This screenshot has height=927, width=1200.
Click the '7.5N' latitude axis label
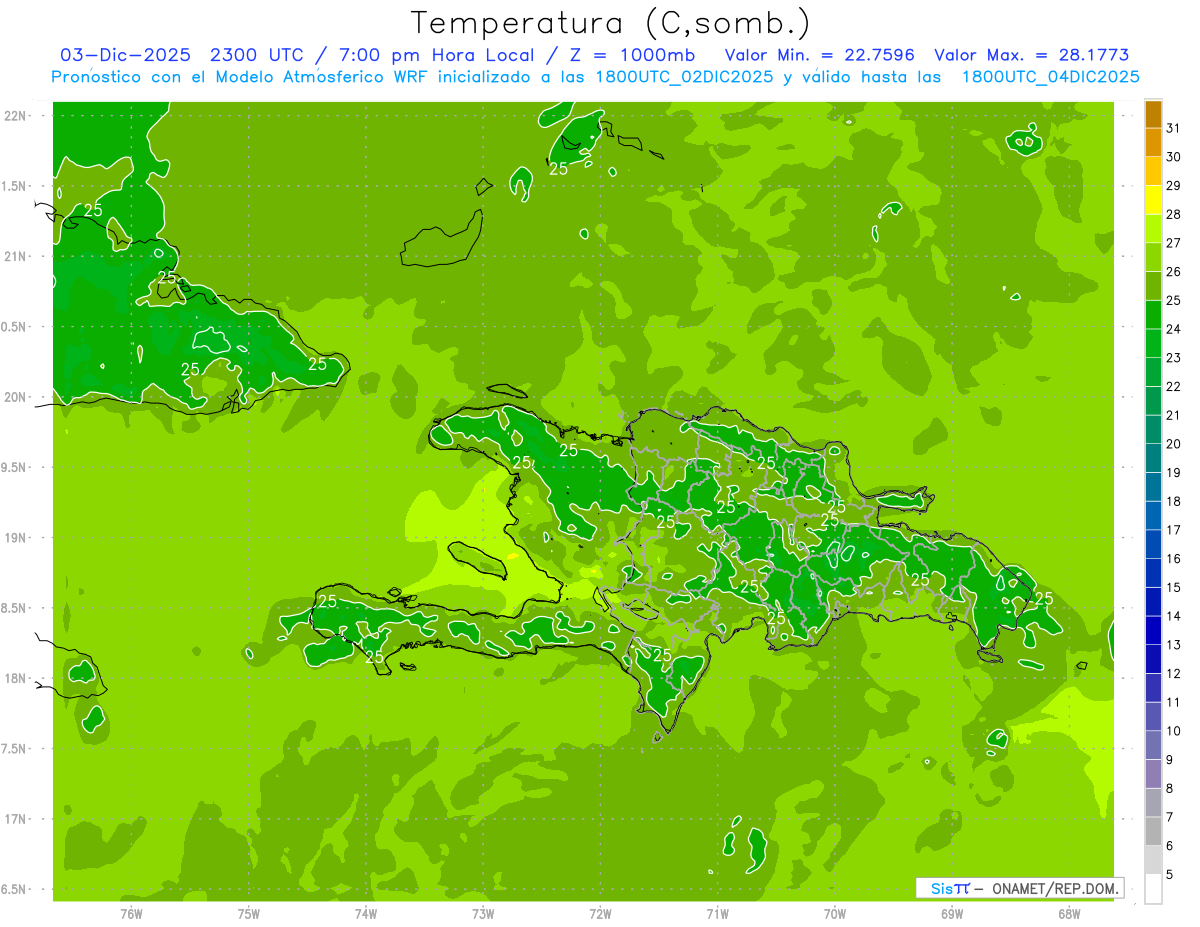pyautogui.click(x=15, y=749)
